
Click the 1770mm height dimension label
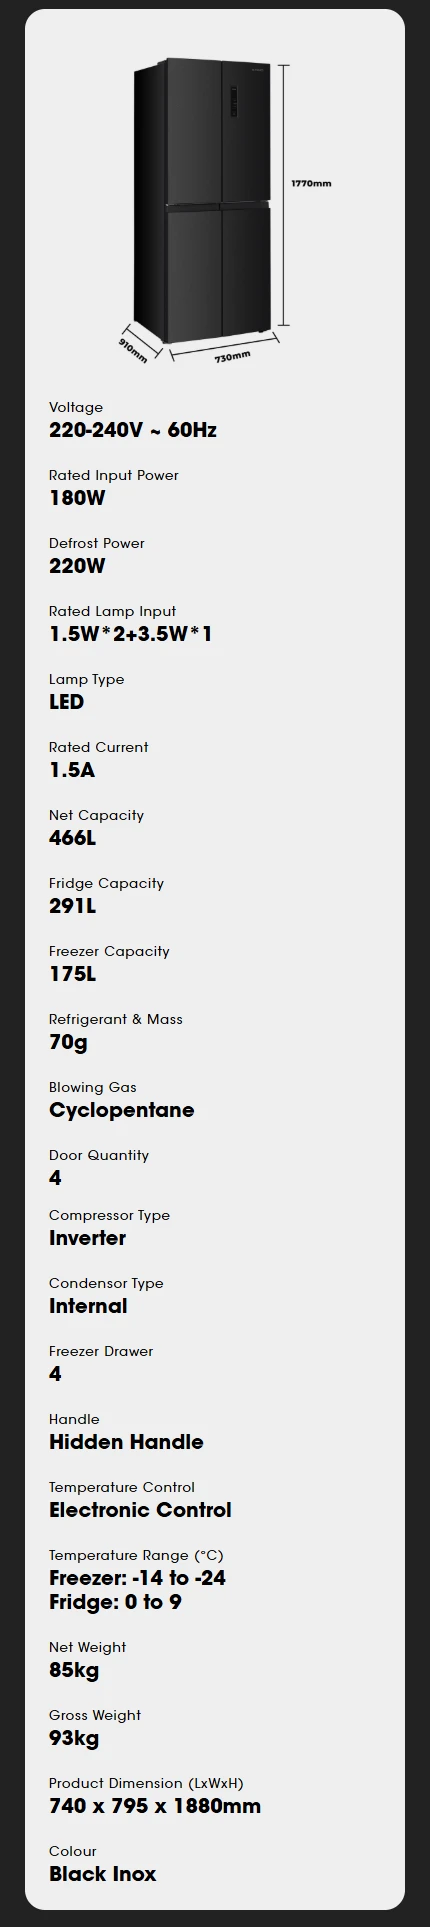(x=311, y=184)
